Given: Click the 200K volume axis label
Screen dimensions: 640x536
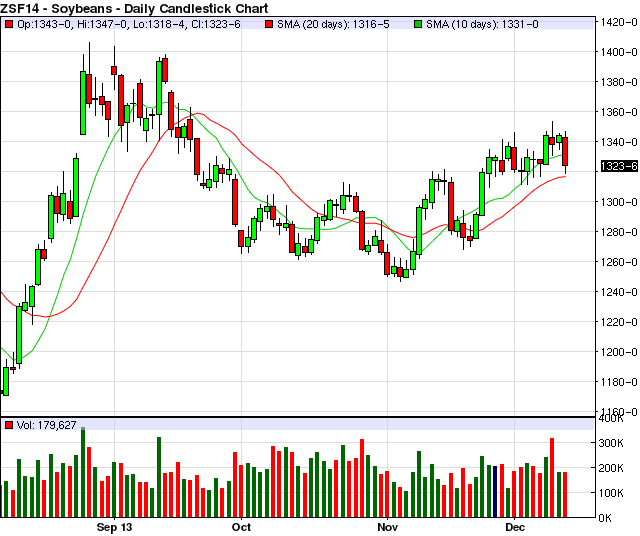Looking at the screenshot, I should 612,468.
